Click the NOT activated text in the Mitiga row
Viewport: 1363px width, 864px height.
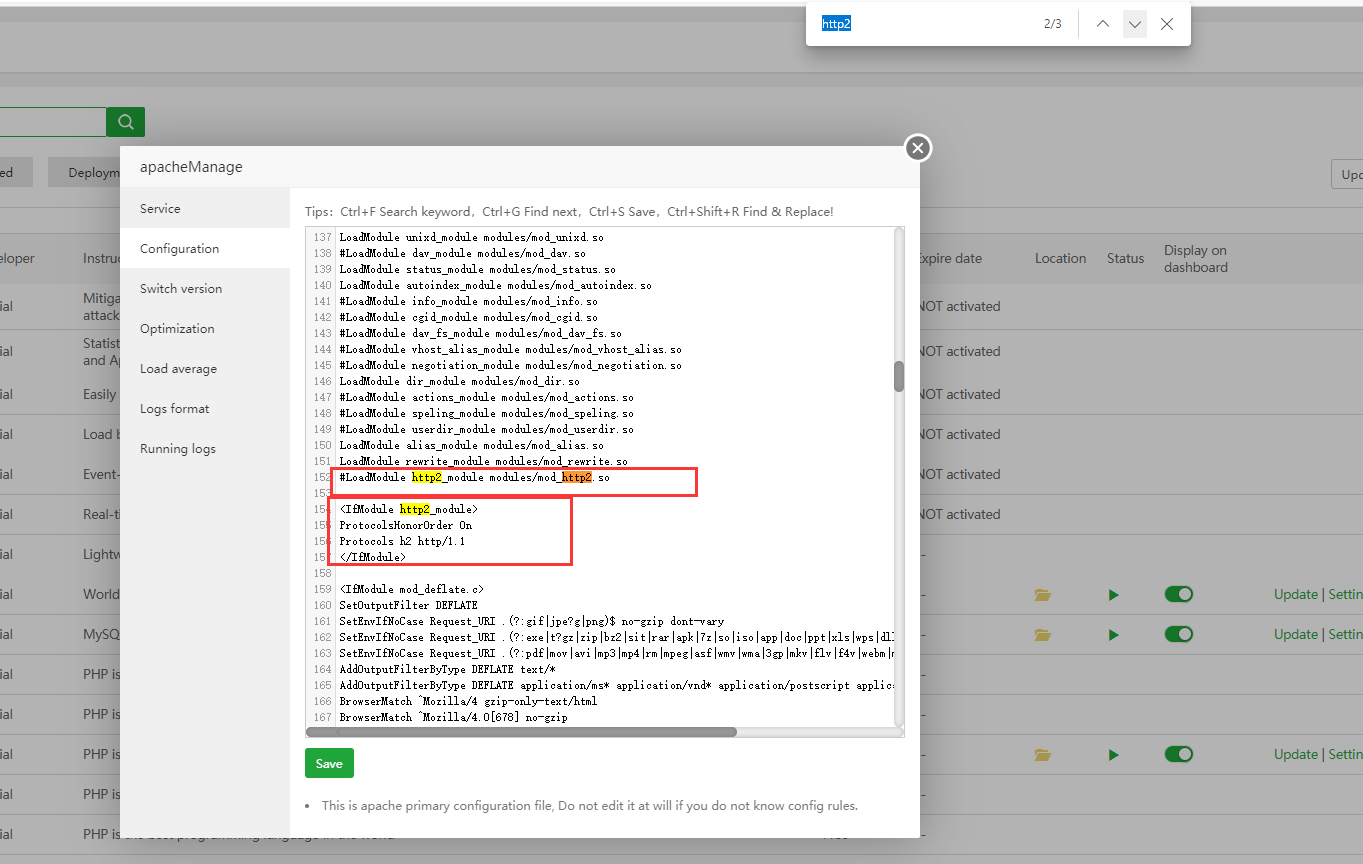tap(958, 307)
